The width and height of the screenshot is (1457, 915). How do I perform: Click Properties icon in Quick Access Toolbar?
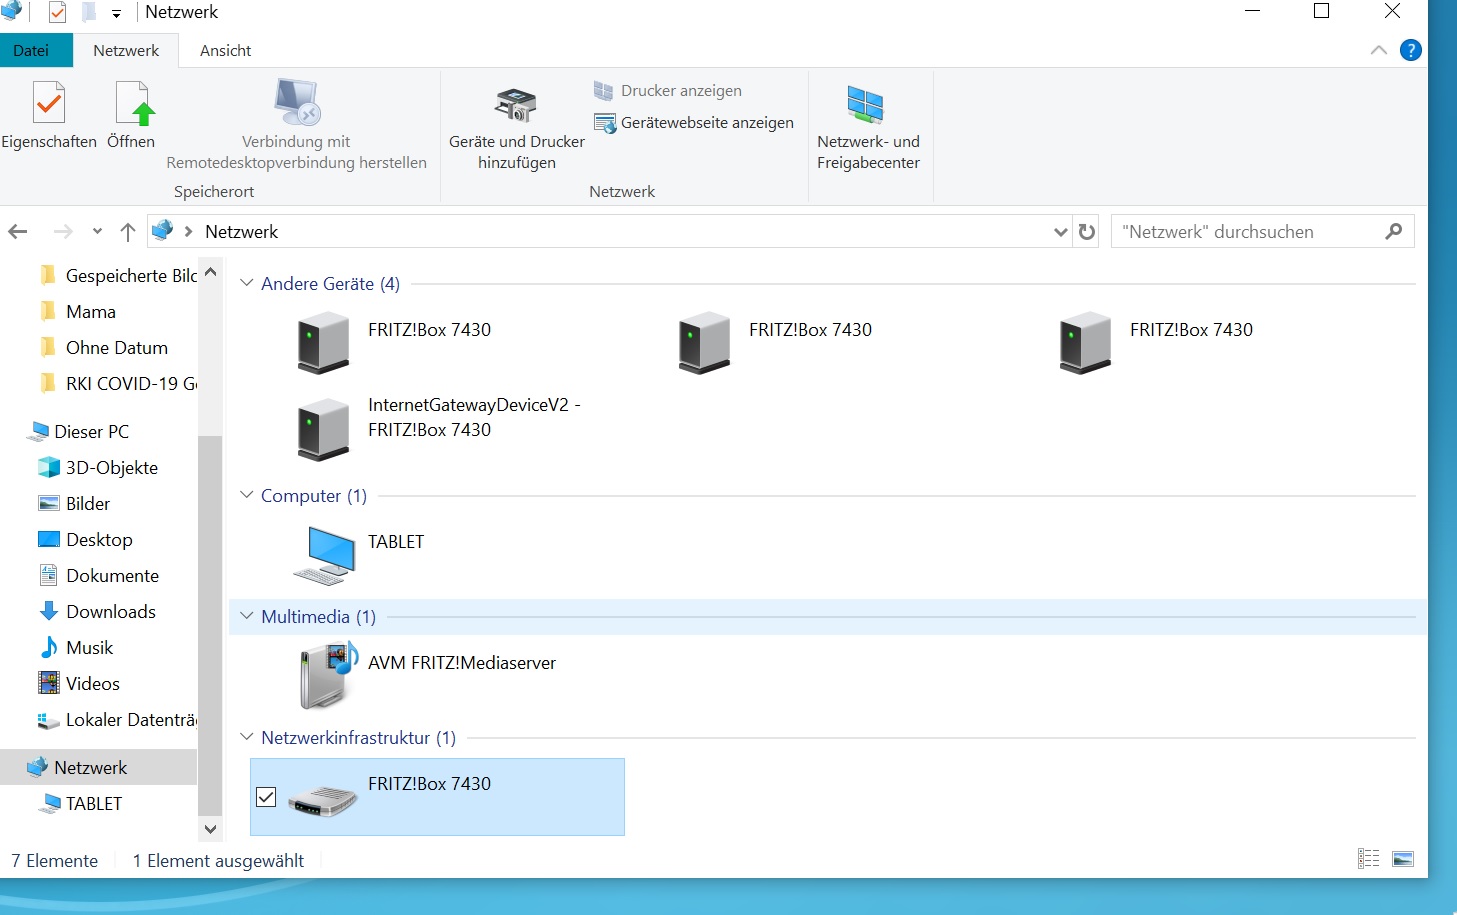(58, 12)
